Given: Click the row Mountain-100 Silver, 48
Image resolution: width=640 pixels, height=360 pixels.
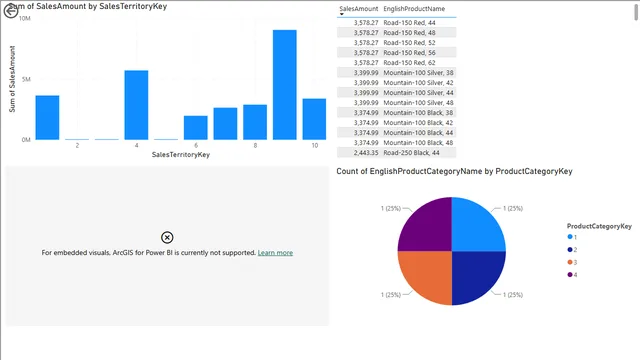Looking at the screenshot, I should coord(396,102).
